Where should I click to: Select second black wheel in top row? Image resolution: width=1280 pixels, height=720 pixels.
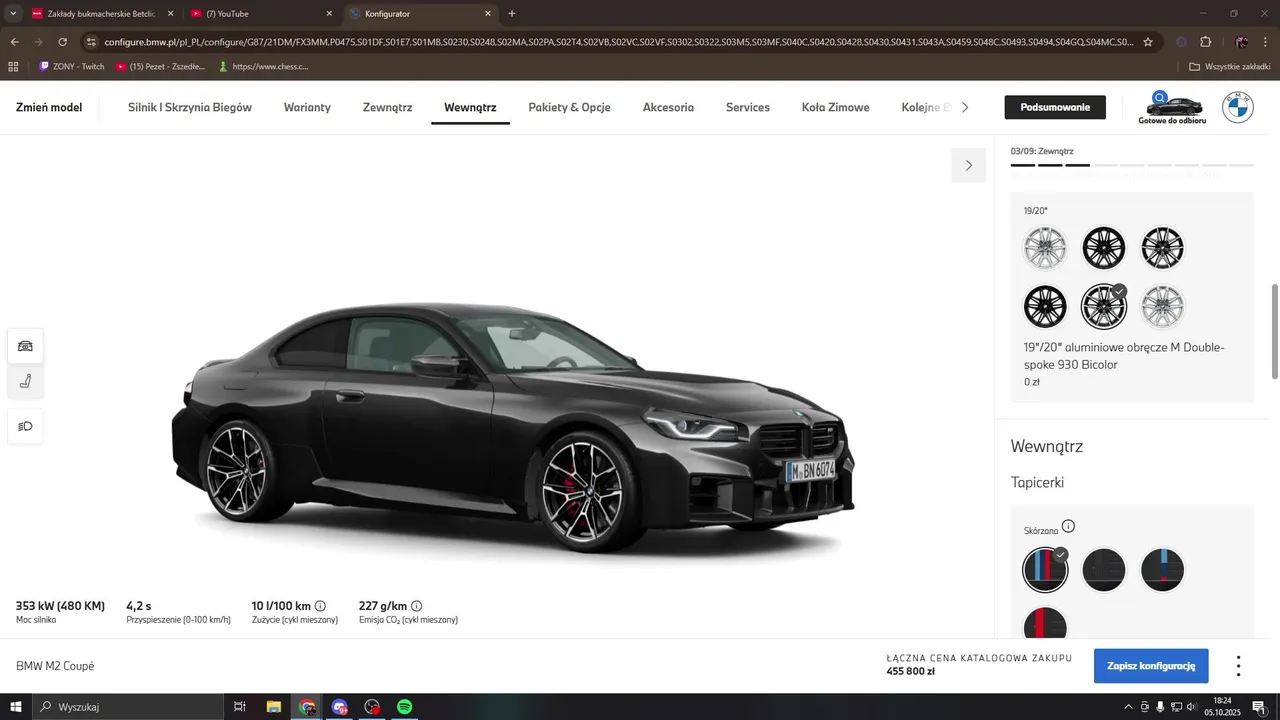coord(1104,248)
